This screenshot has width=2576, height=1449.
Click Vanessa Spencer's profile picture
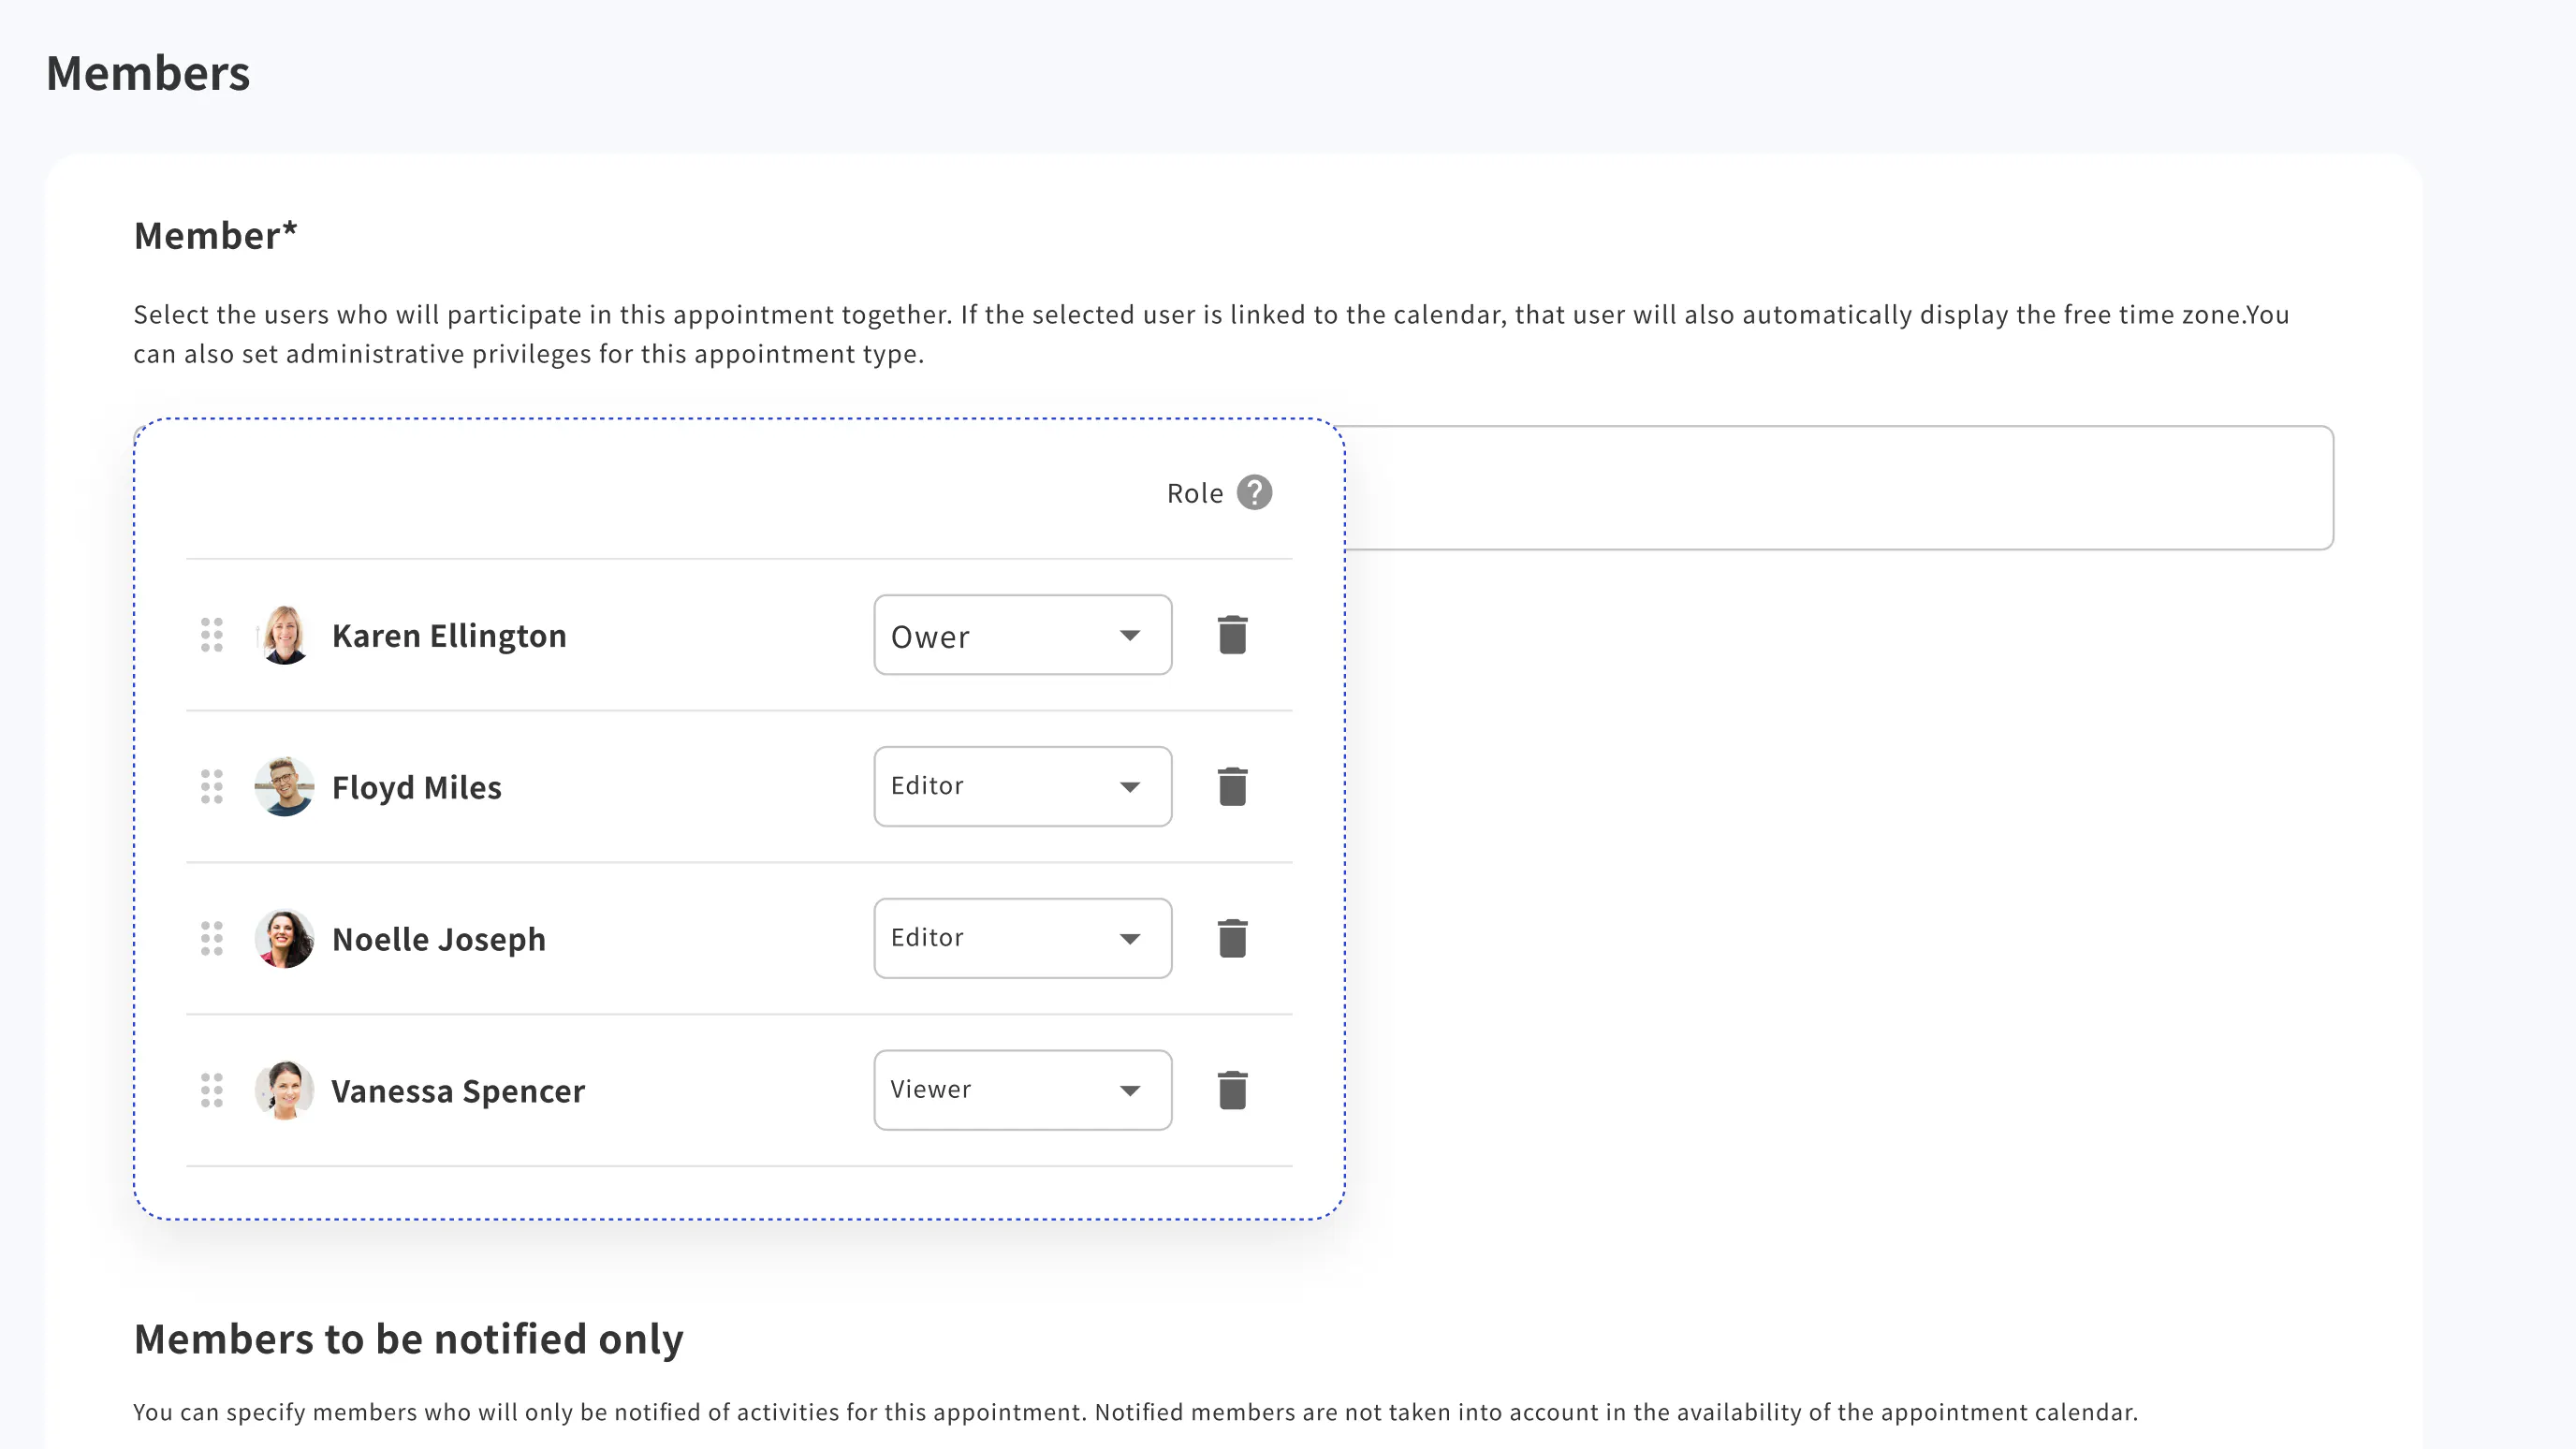(284, 1090)
